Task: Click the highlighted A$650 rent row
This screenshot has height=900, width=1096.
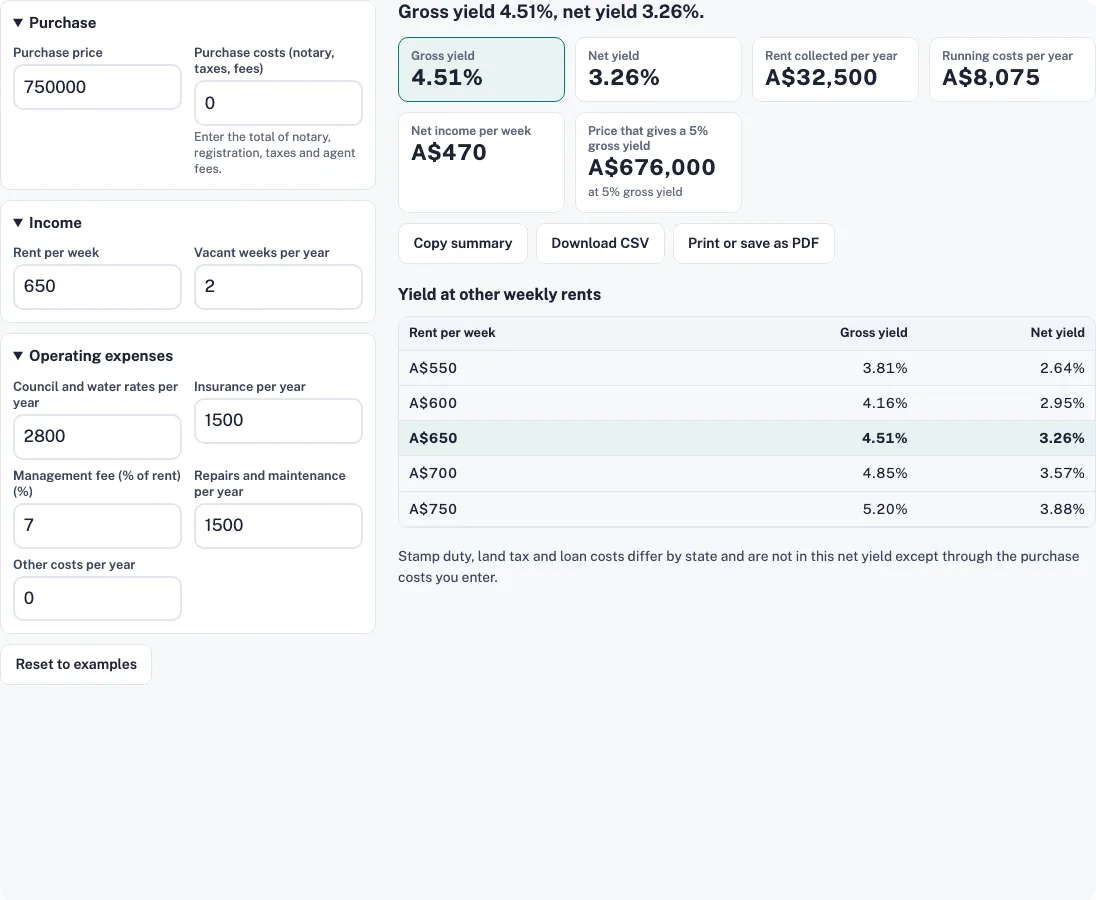Action: [747, 438]
